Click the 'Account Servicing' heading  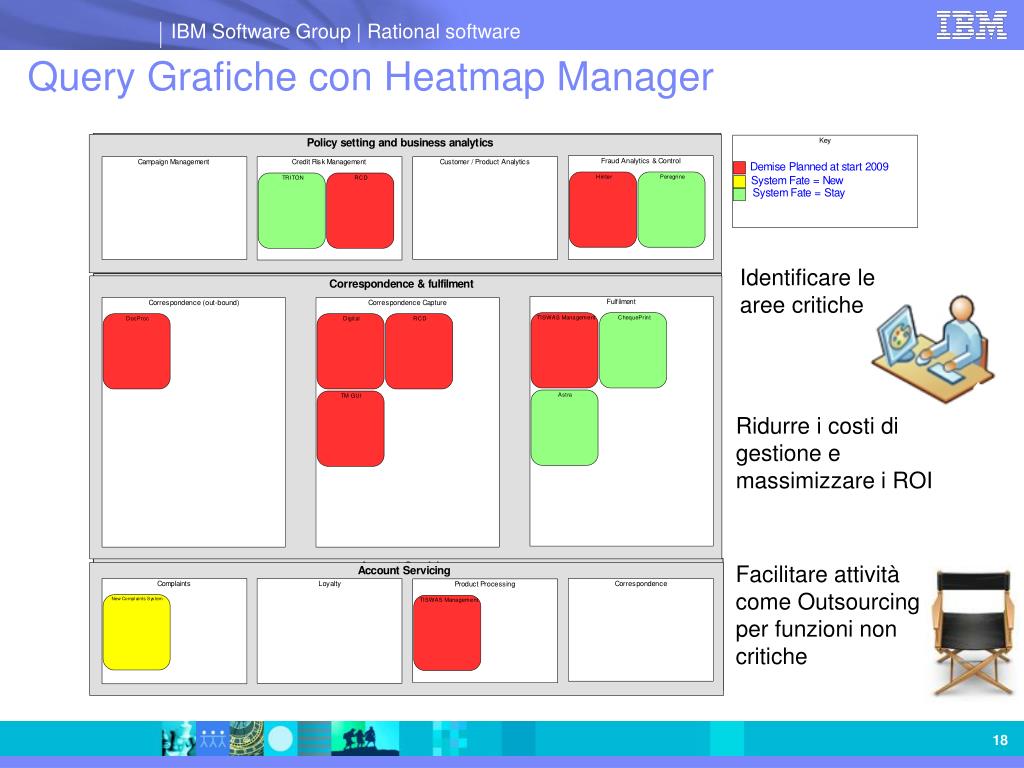[404, 570]
